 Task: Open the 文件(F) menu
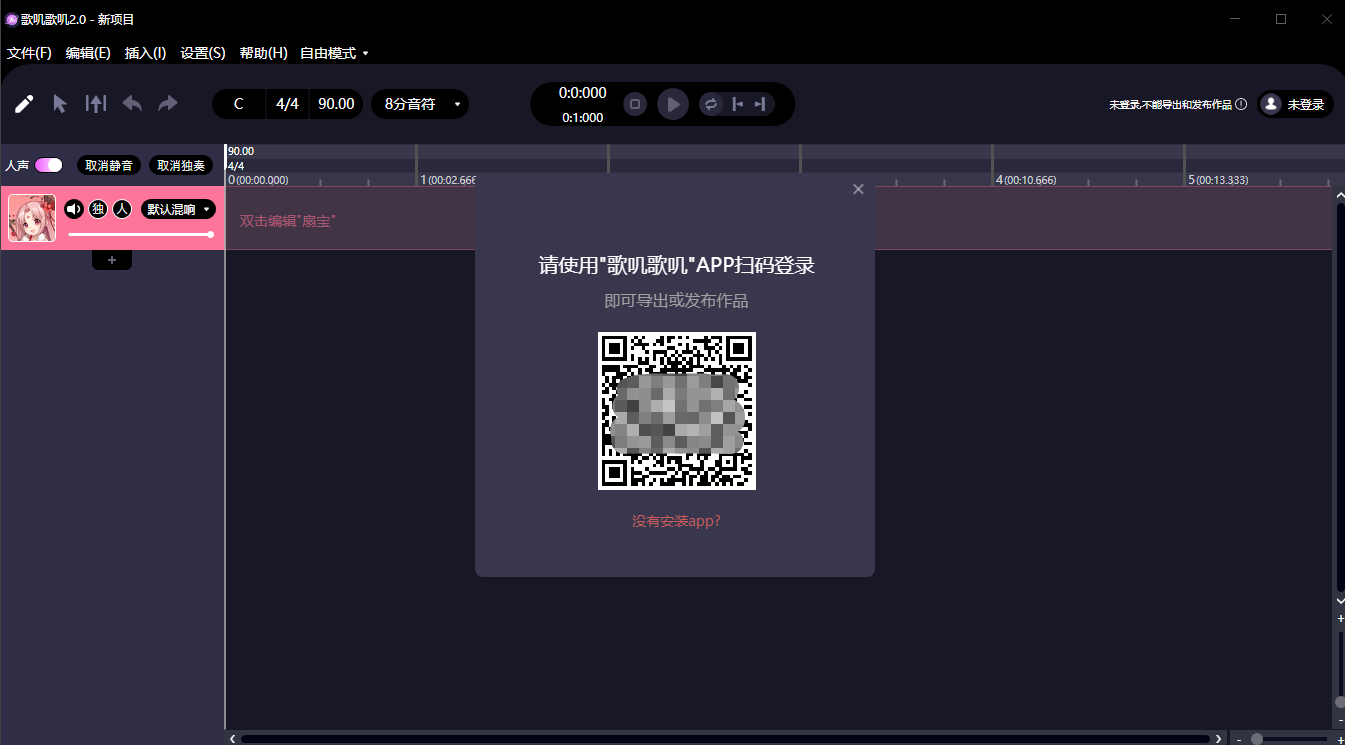(x=29, y=53)
